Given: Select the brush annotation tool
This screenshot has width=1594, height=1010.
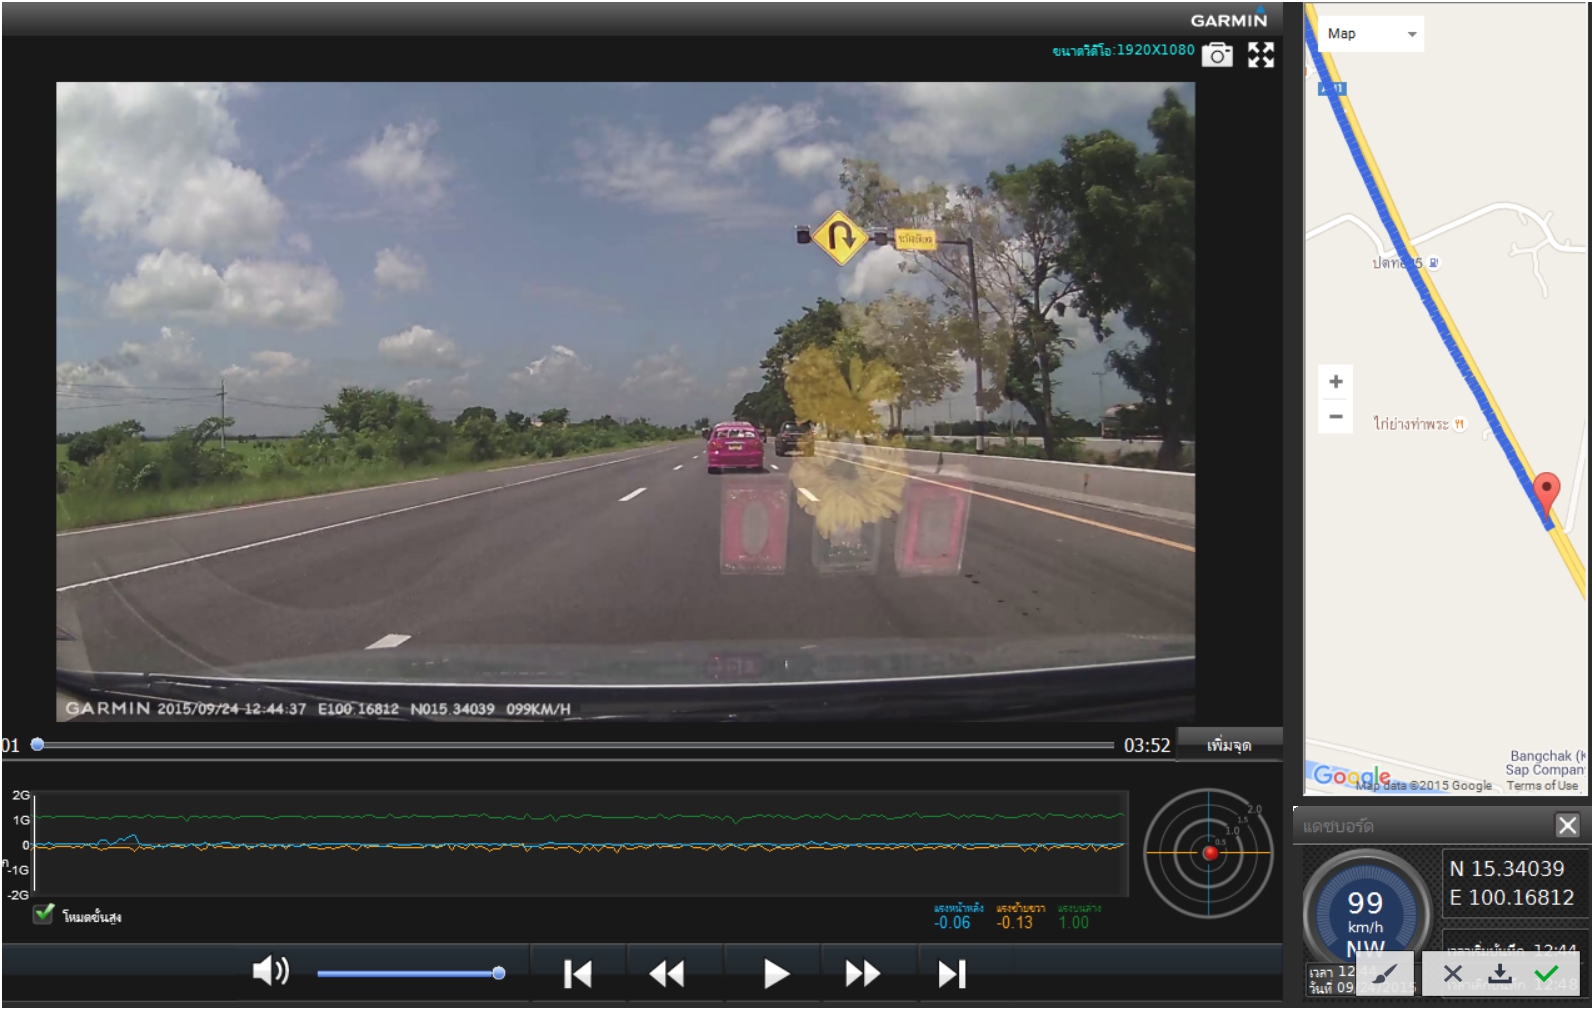Looking at the screenshot, I should point(1385,974).
